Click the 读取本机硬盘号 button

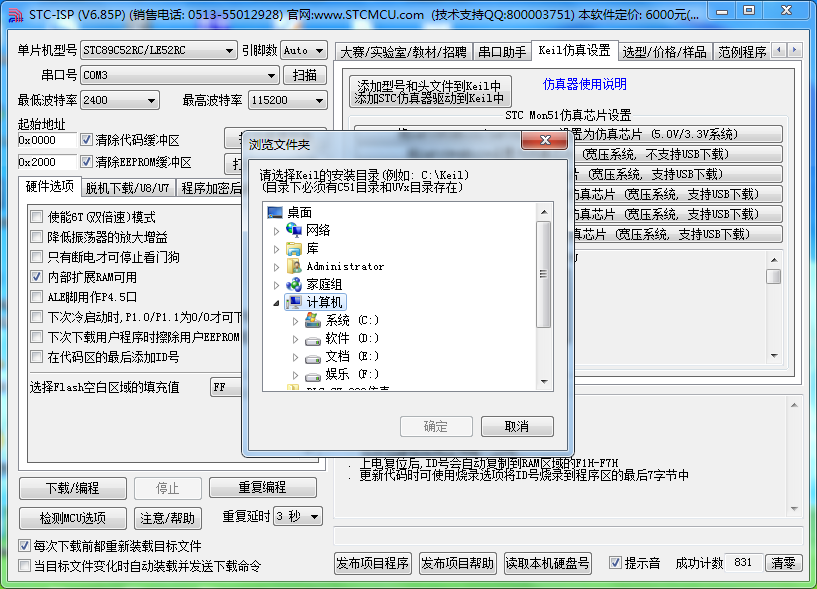pos(548,563)
